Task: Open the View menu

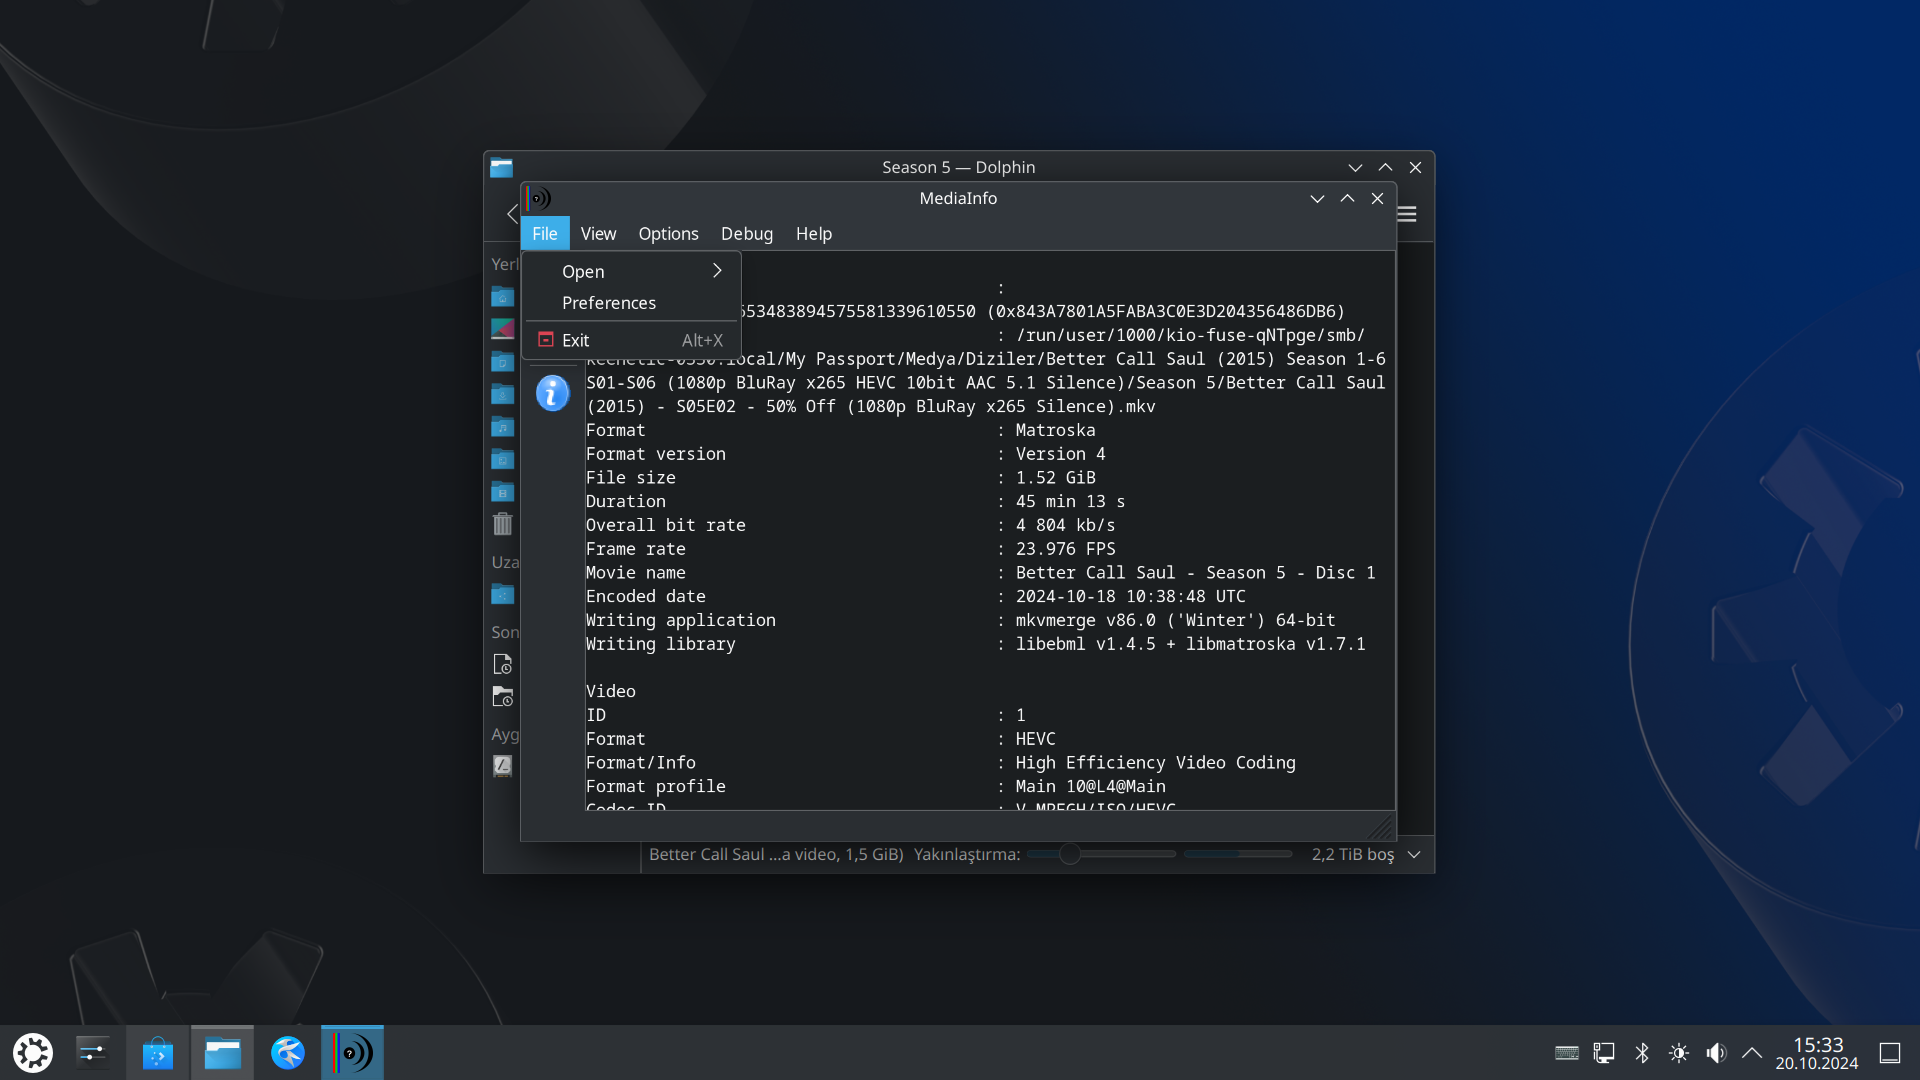Action: [598, 233]
